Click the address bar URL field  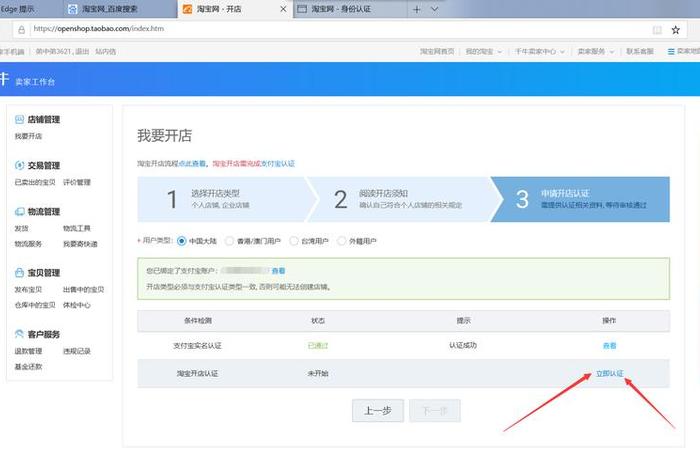tap(300, 30)
